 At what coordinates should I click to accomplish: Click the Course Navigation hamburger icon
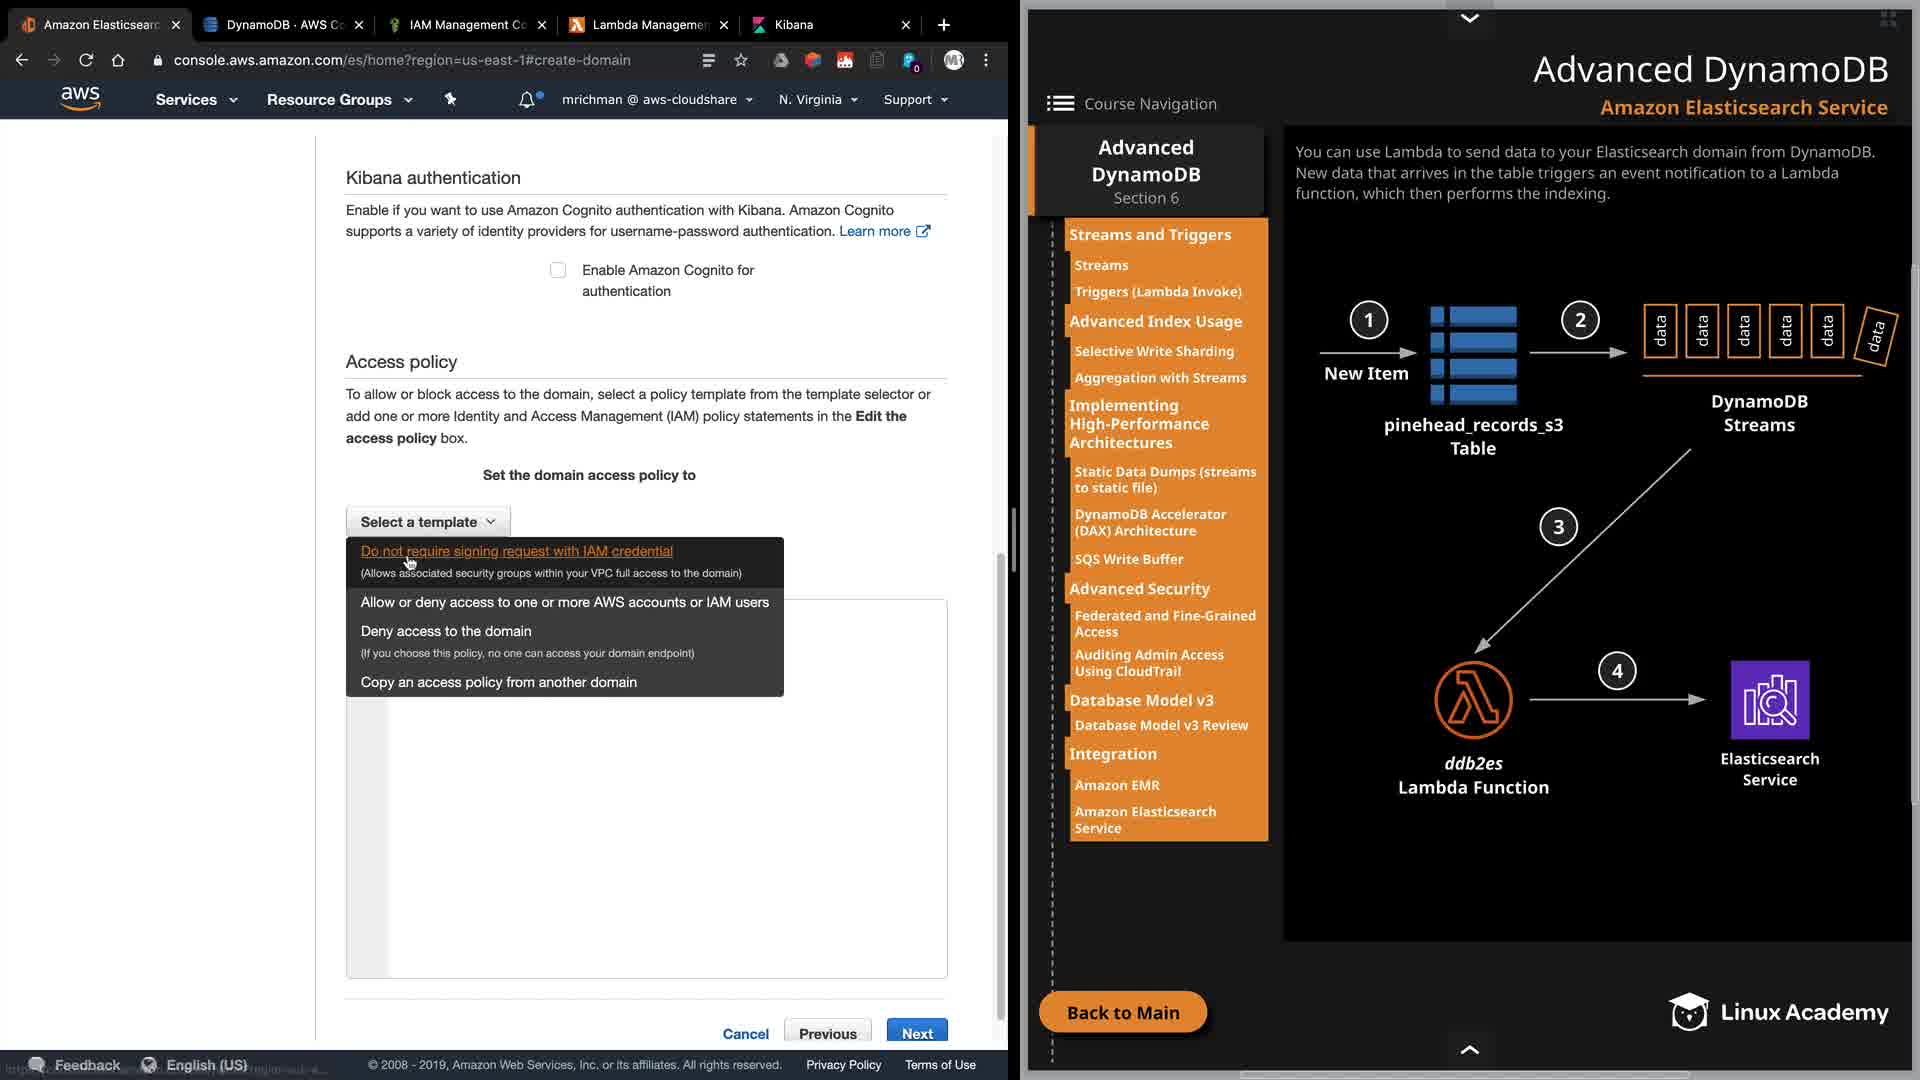coord(1060,104)
